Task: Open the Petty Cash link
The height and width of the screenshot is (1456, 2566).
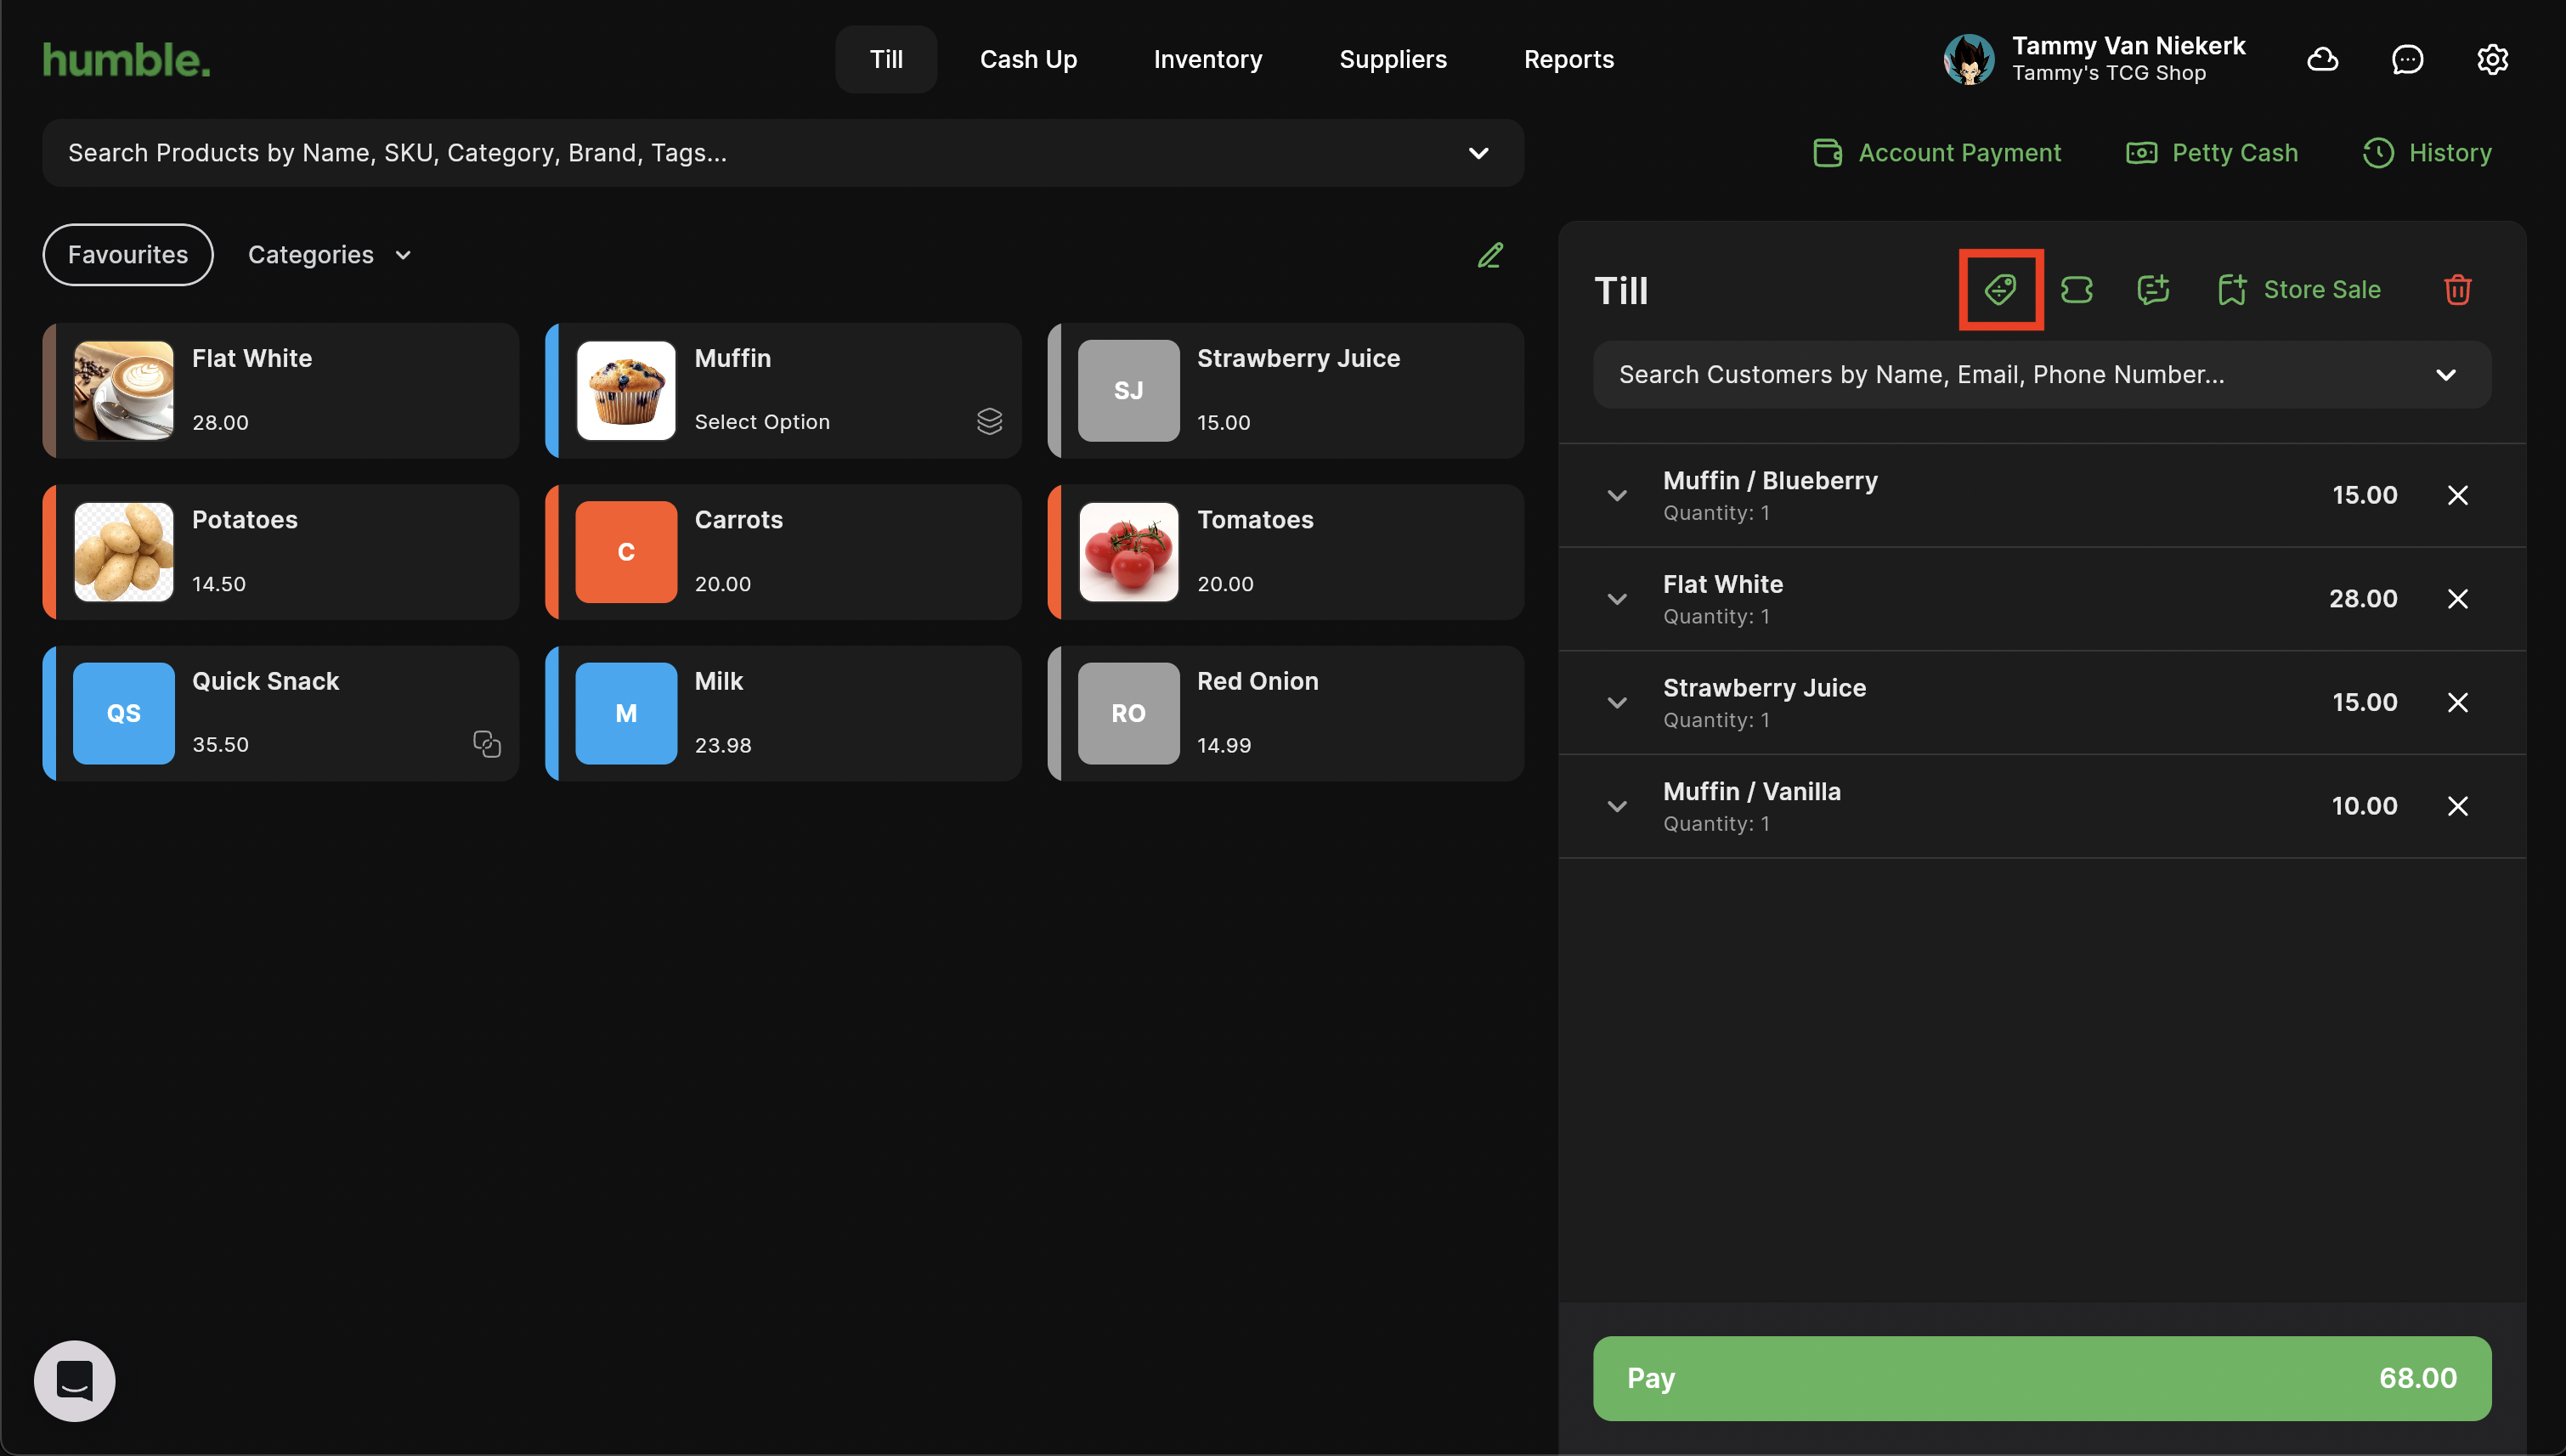Action: pyautogui.click(x=2212, y=153)
